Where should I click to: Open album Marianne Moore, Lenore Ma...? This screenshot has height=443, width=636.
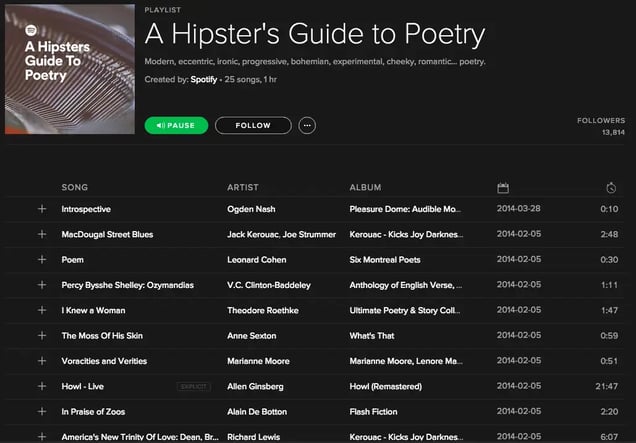click(x=406, y=361)
